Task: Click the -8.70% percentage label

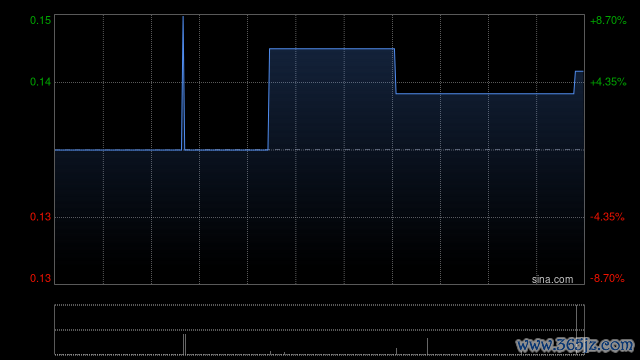Action: [607, 279]
